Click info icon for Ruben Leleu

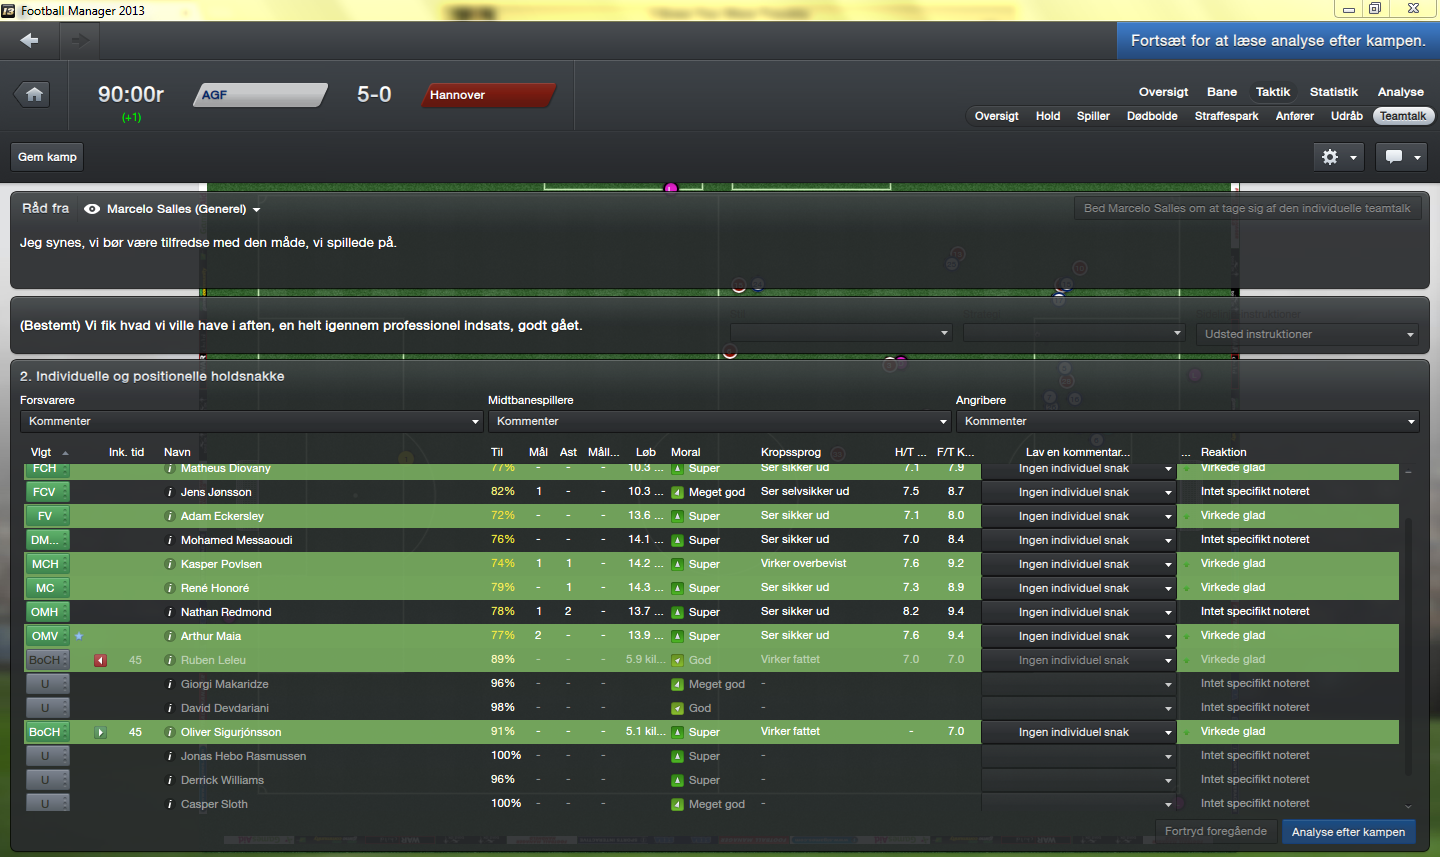pyautogui.click(x=170, y=660)
